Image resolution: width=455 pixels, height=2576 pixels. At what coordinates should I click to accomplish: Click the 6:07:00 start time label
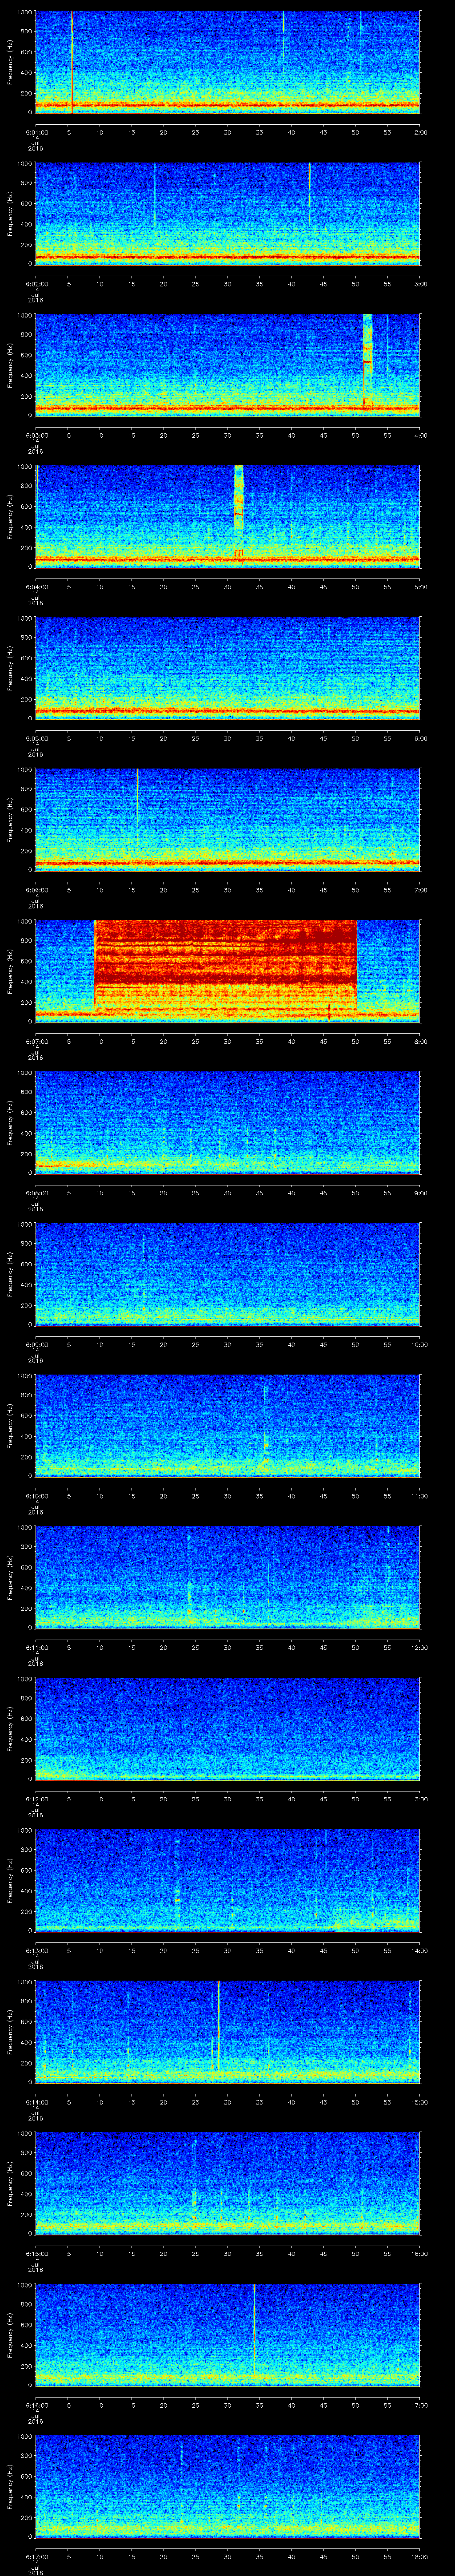coord(36,1042)
